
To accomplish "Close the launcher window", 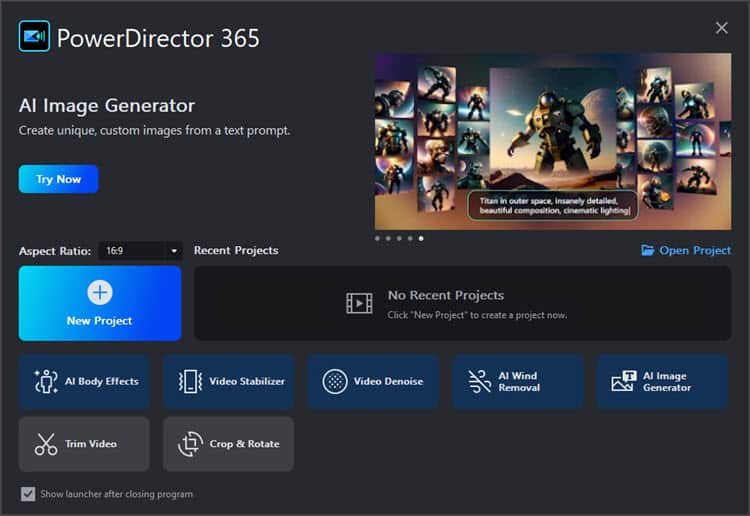I will tap(721, 28).
